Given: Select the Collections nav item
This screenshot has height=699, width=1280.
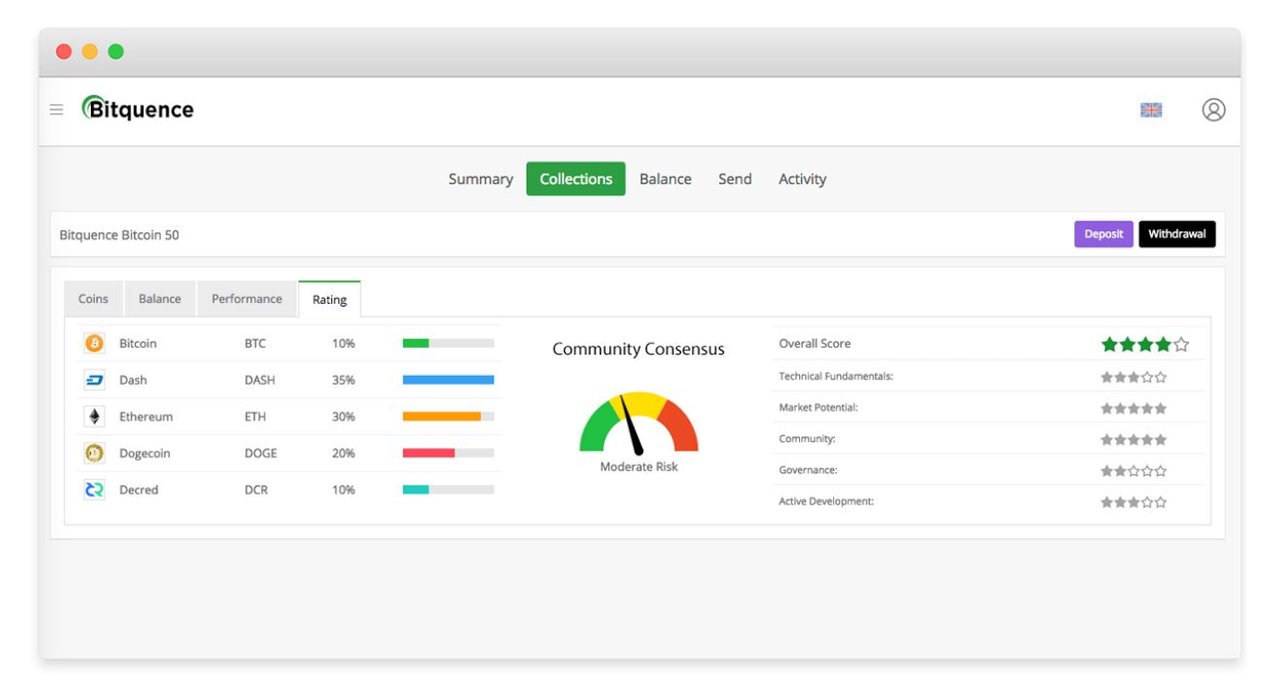Looking at the screenshot, I should (576, 179).
